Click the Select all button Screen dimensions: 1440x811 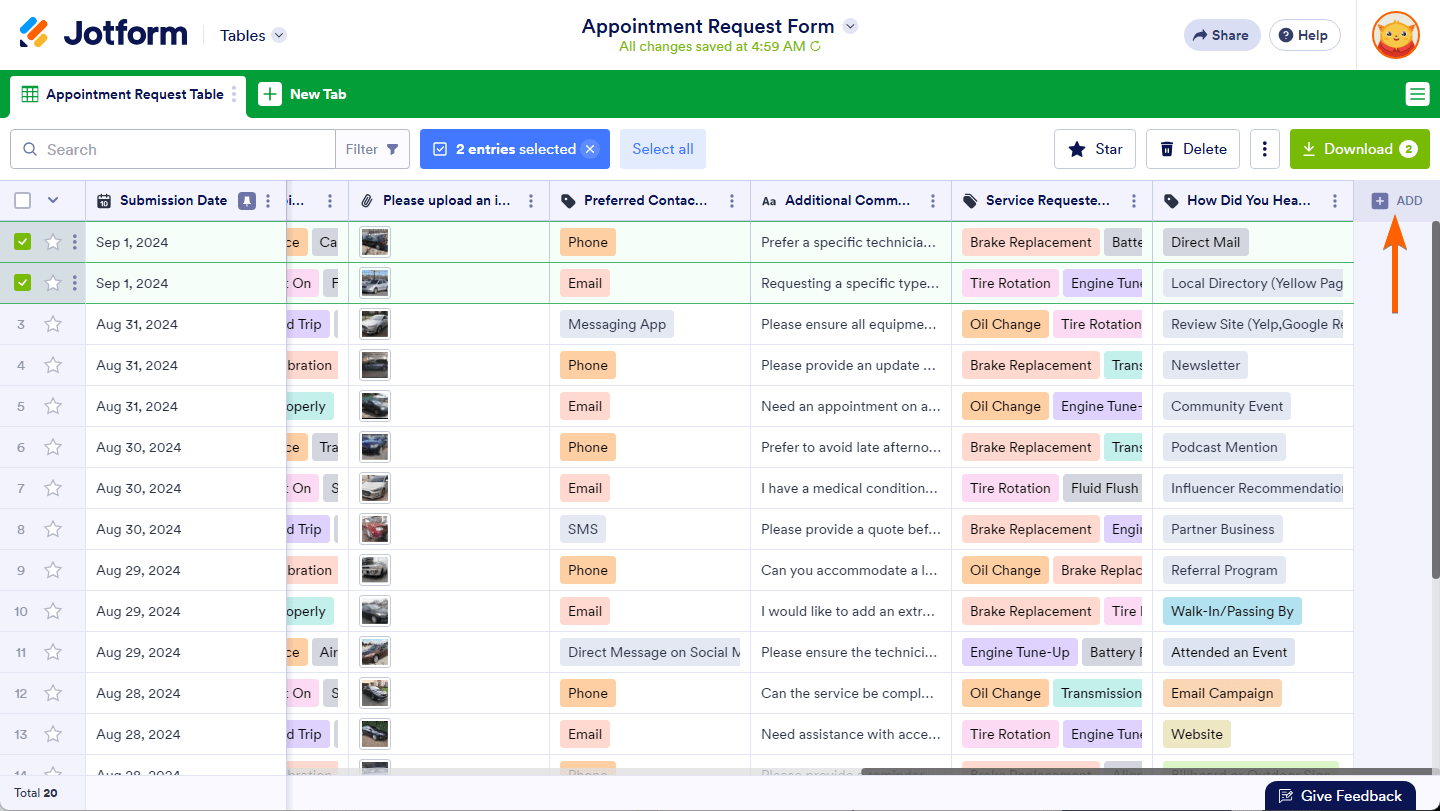[x=663, y=149]
